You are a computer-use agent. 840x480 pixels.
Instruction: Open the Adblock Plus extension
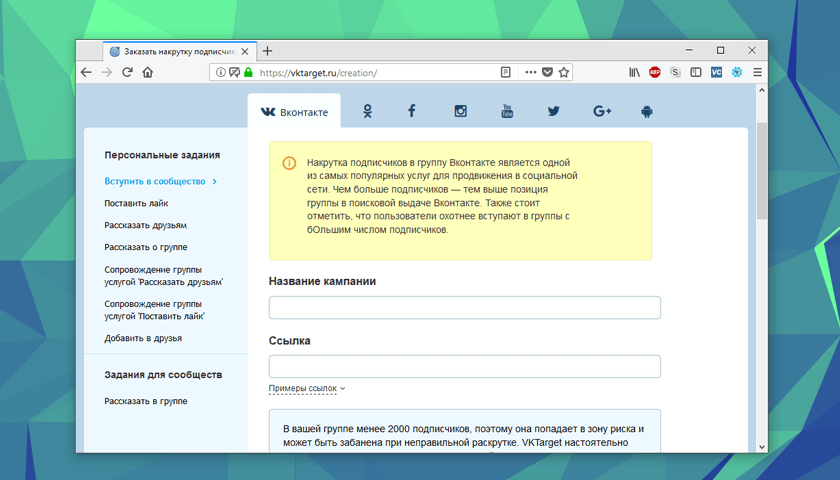click(x=655, y=72)
